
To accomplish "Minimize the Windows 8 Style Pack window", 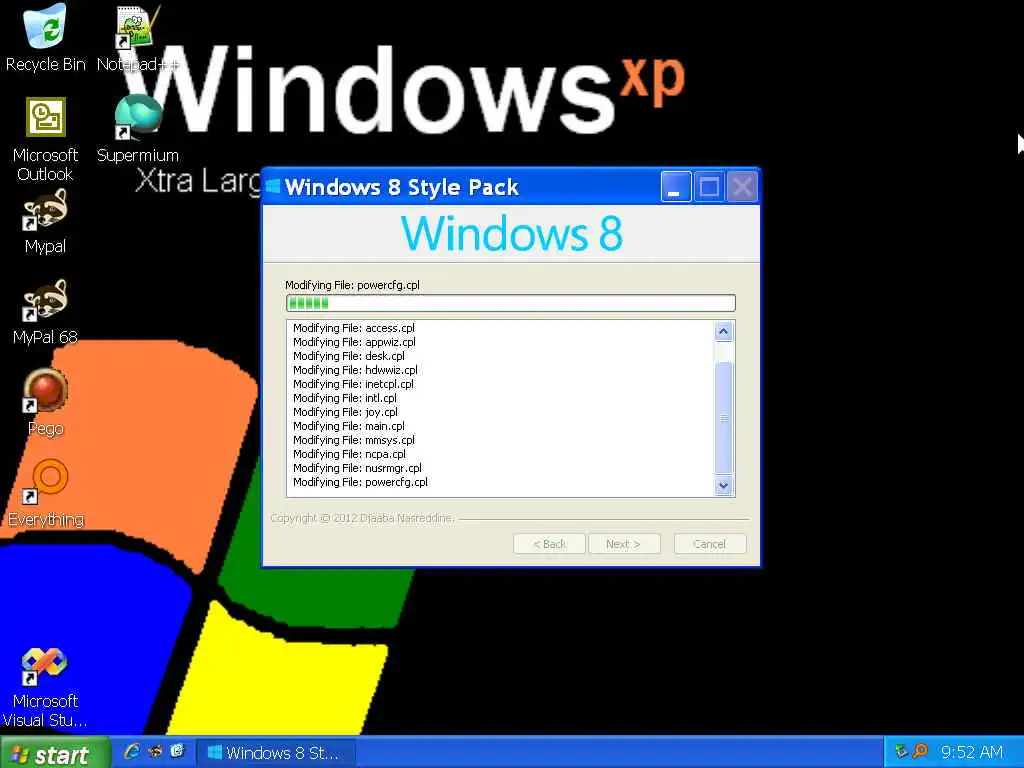I will click(x=676, y=187).
